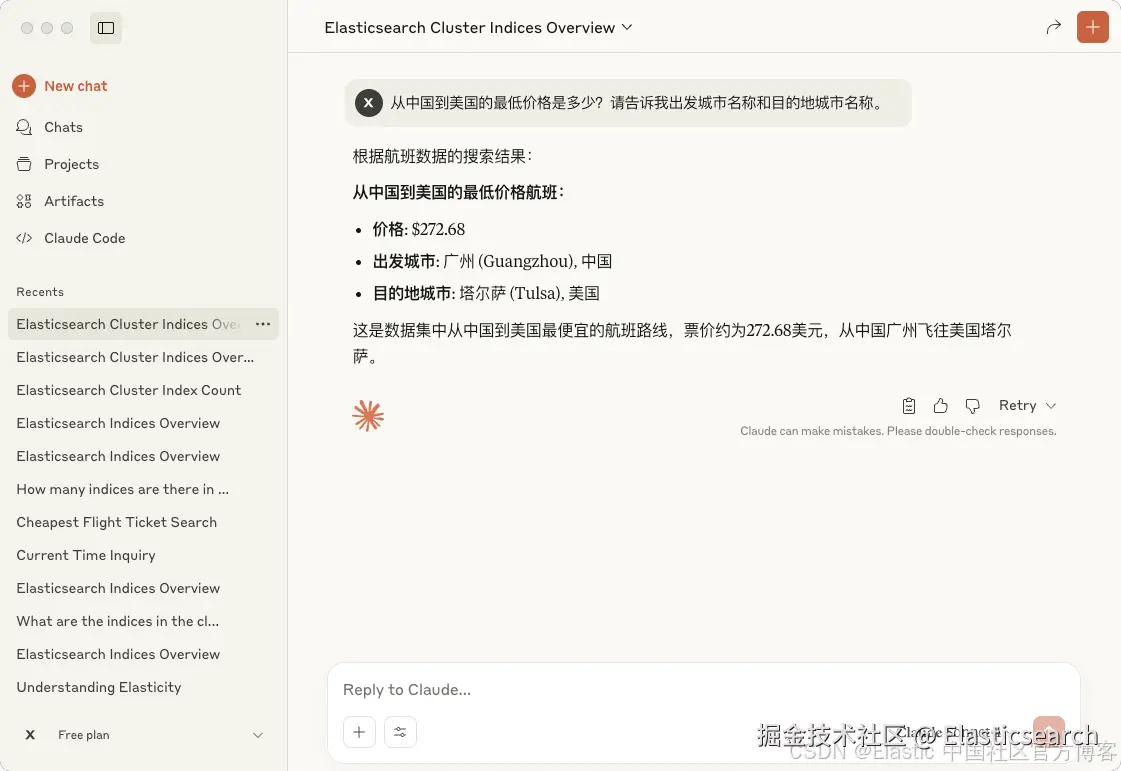Open options menu for selected recent chat
The image size is (1121, 771).
[x=263, y=324]
